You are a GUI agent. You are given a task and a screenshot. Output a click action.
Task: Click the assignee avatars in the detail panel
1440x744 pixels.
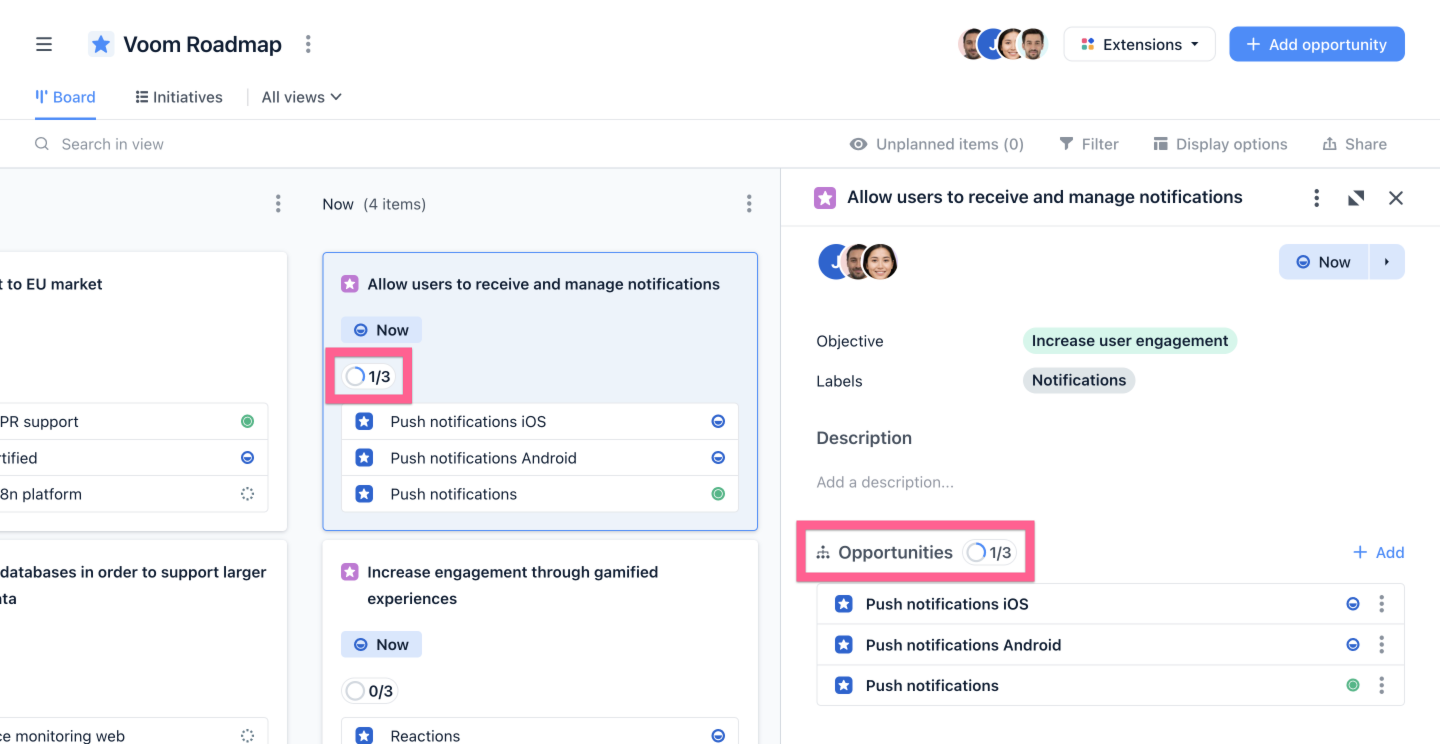(858, 262)
